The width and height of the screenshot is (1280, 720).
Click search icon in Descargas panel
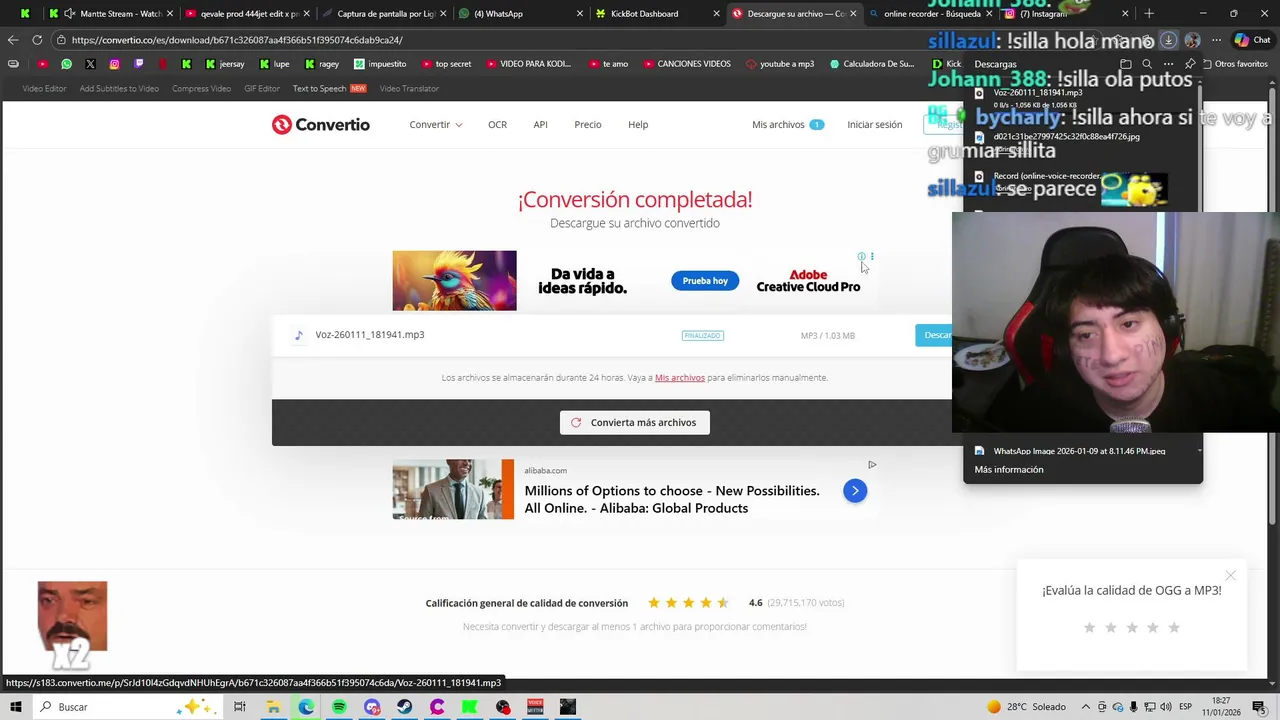1147,64
